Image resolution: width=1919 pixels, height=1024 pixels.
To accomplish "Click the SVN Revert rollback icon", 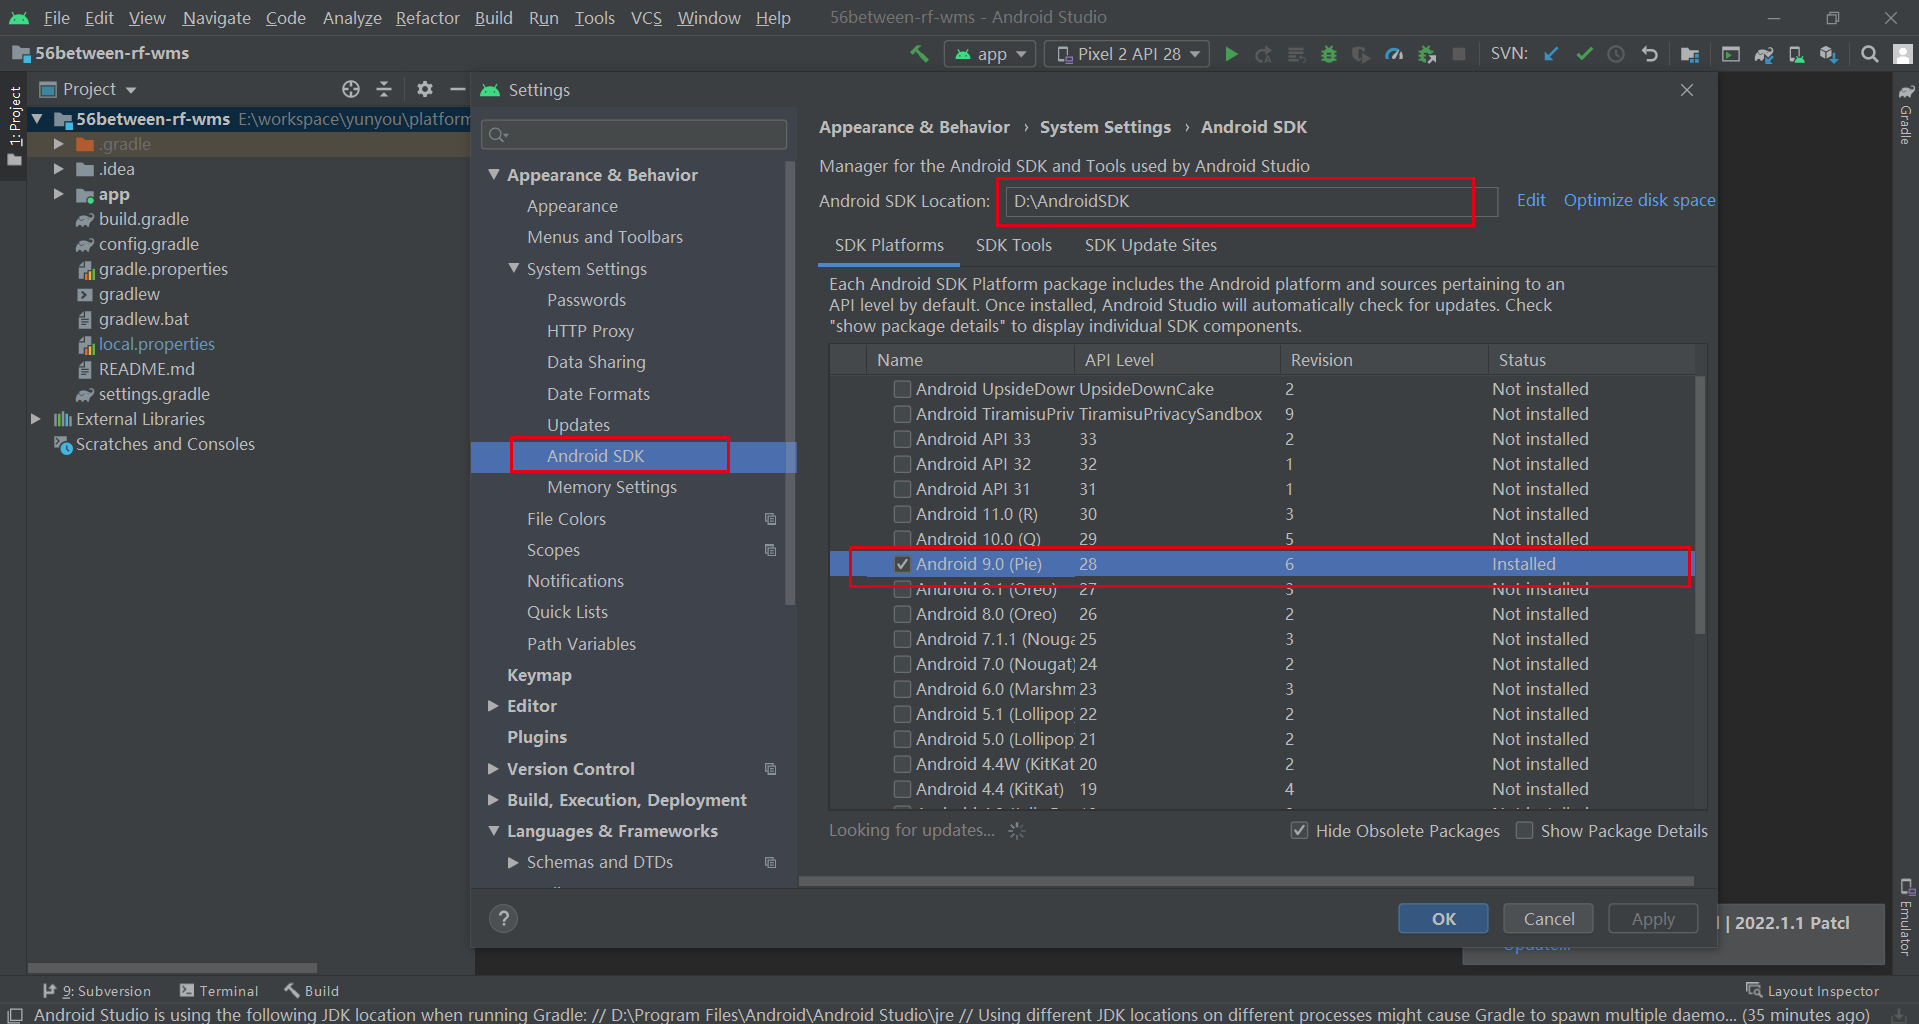I will (x=1649, y=54).
